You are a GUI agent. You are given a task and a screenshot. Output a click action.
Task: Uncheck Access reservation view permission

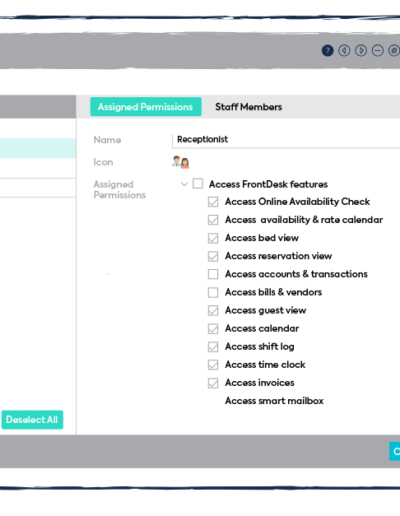213,256
